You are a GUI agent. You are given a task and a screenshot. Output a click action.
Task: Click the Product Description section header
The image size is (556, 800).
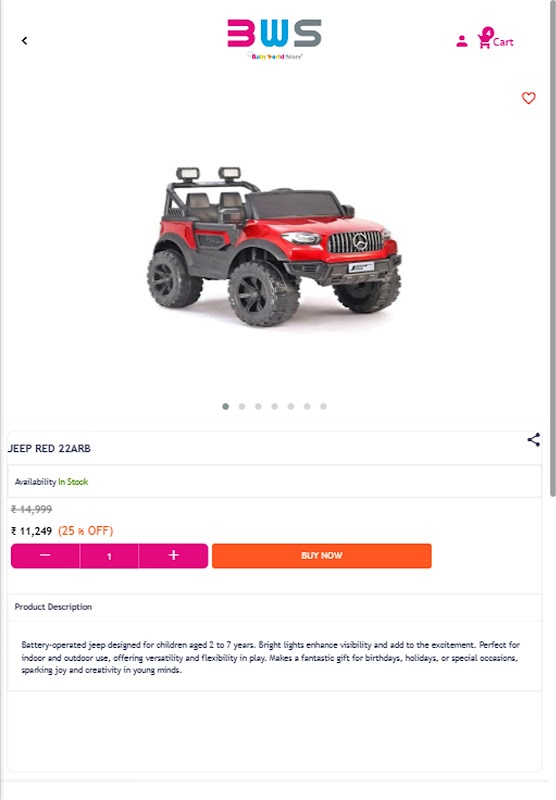[53, 607]
